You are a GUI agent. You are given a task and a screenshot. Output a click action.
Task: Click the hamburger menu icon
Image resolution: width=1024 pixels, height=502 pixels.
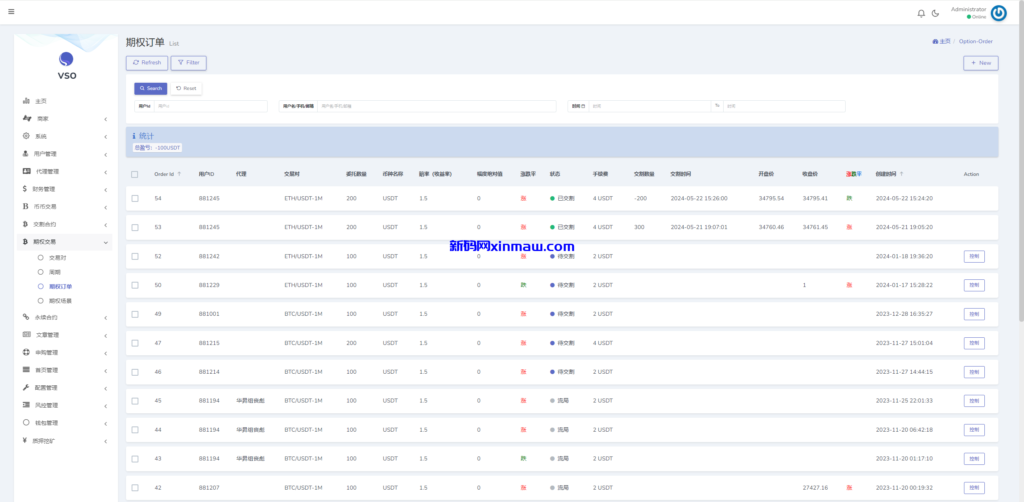tap(10, 12)
